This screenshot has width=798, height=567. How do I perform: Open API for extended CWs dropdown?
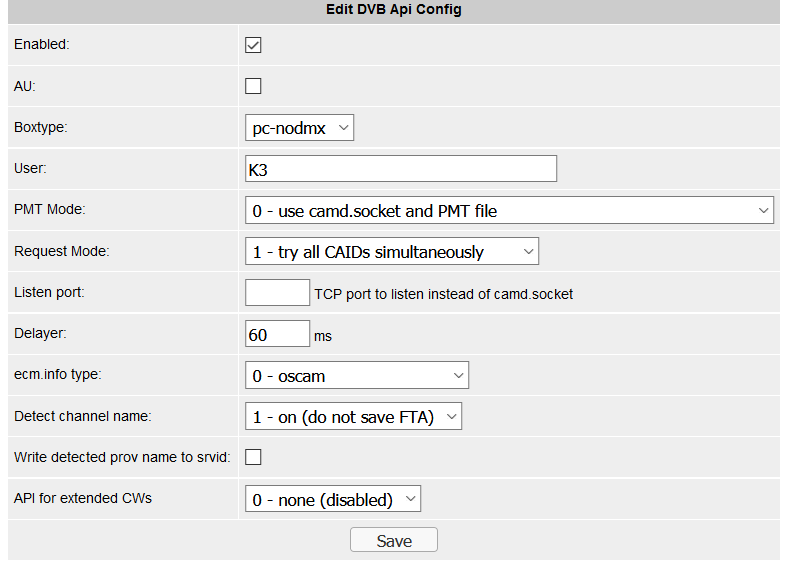tap(333, 499)
